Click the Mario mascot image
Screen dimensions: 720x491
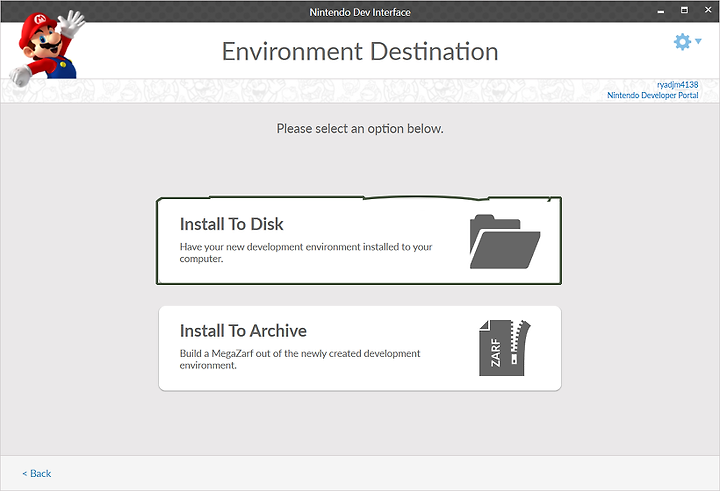pyautogui.click(x=47, y=47)
